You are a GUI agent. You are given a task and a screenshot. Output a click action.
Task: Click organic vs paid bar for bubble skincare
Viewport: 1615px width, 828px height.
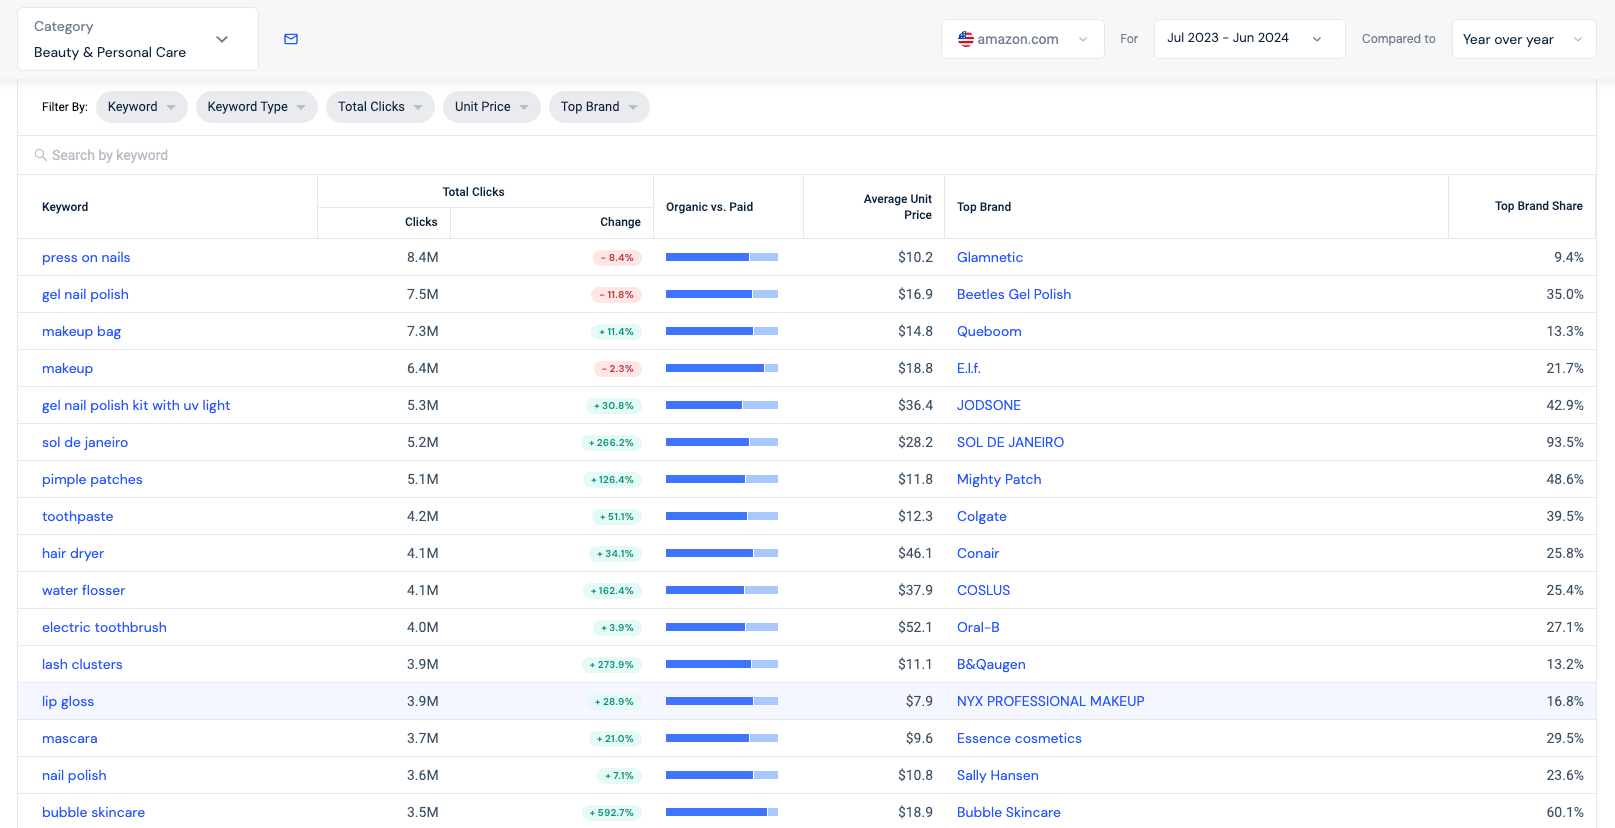pos(722,812)
